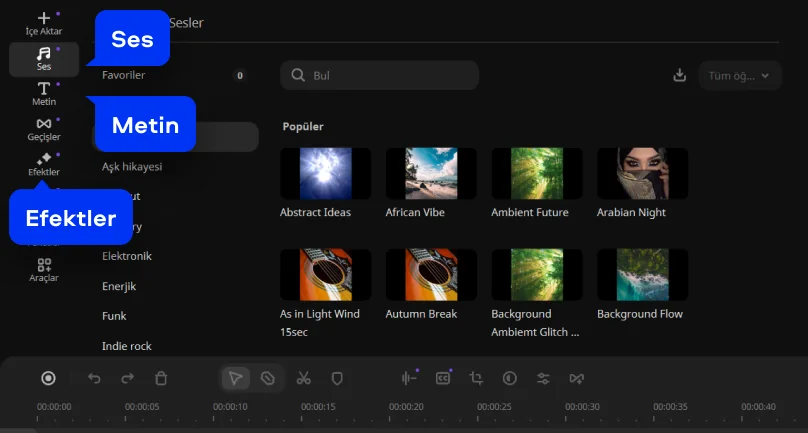This screenshot has height=433, width=808.
Task: Click the record button in timeline toolbar
Action: point(48,378)
